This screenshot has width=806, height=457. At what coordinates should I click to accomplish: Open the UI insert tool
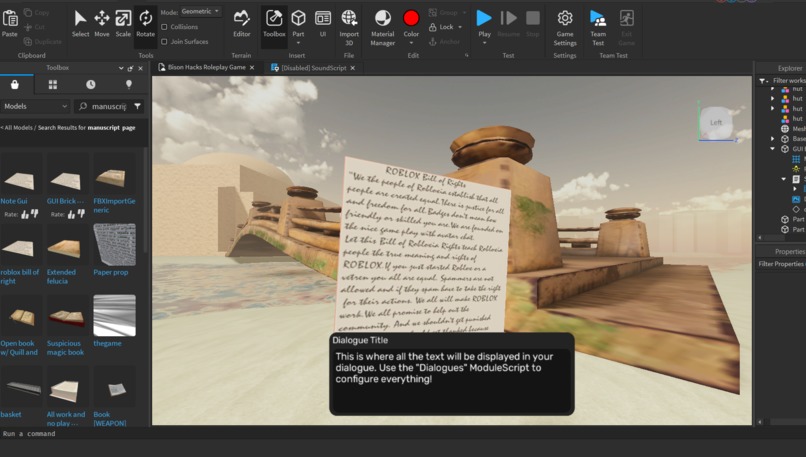click(323, 24)
